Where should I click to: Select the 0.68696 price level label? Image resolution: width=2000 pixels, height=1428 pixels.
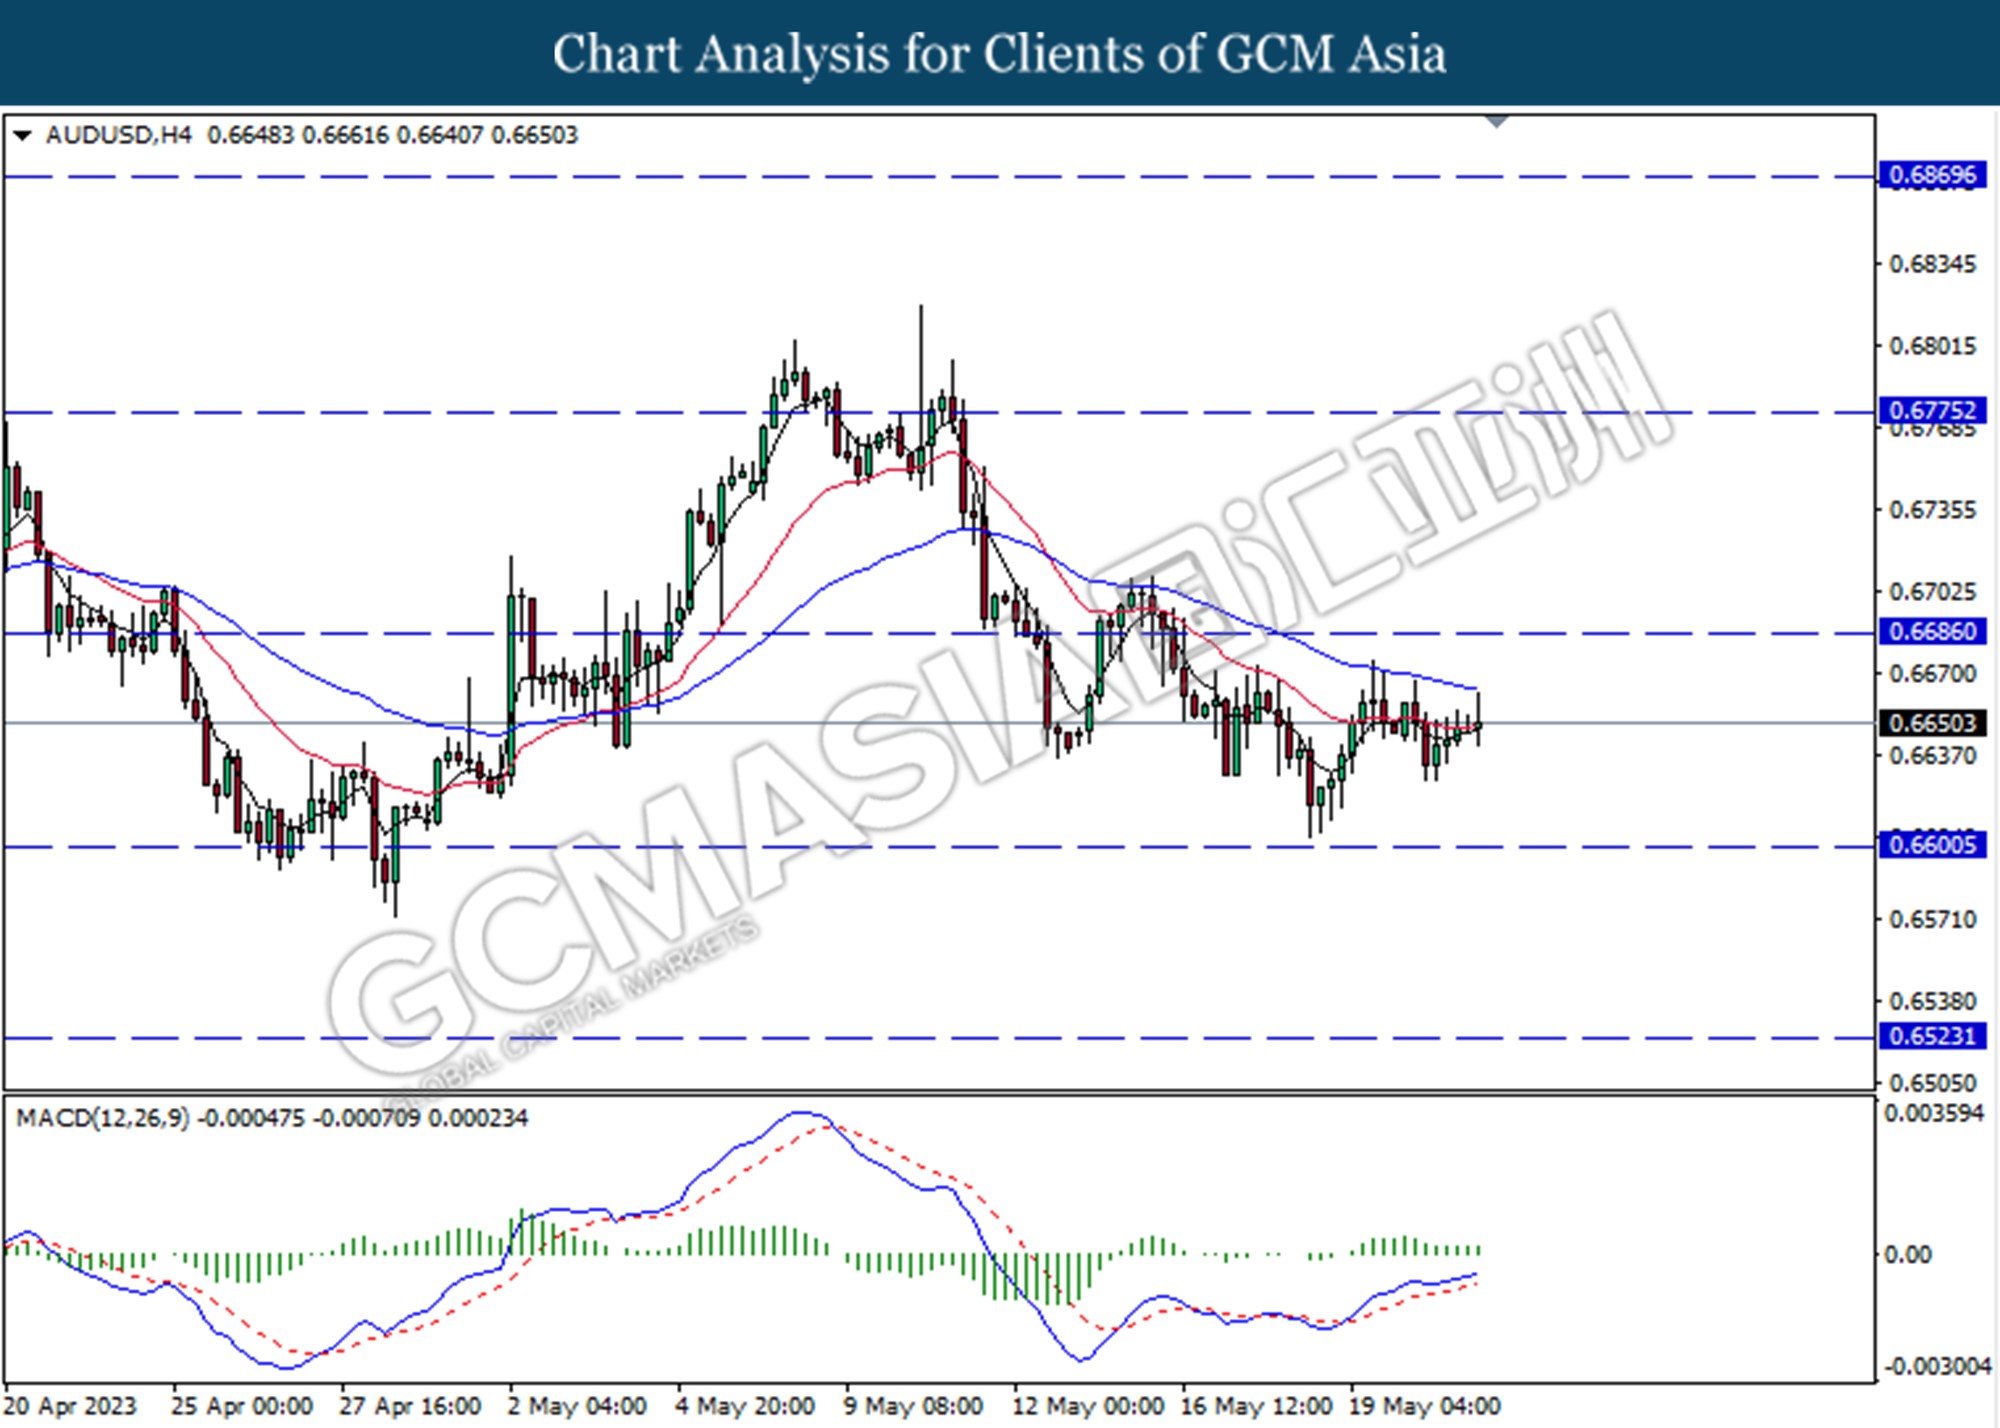pos(1933,176)
